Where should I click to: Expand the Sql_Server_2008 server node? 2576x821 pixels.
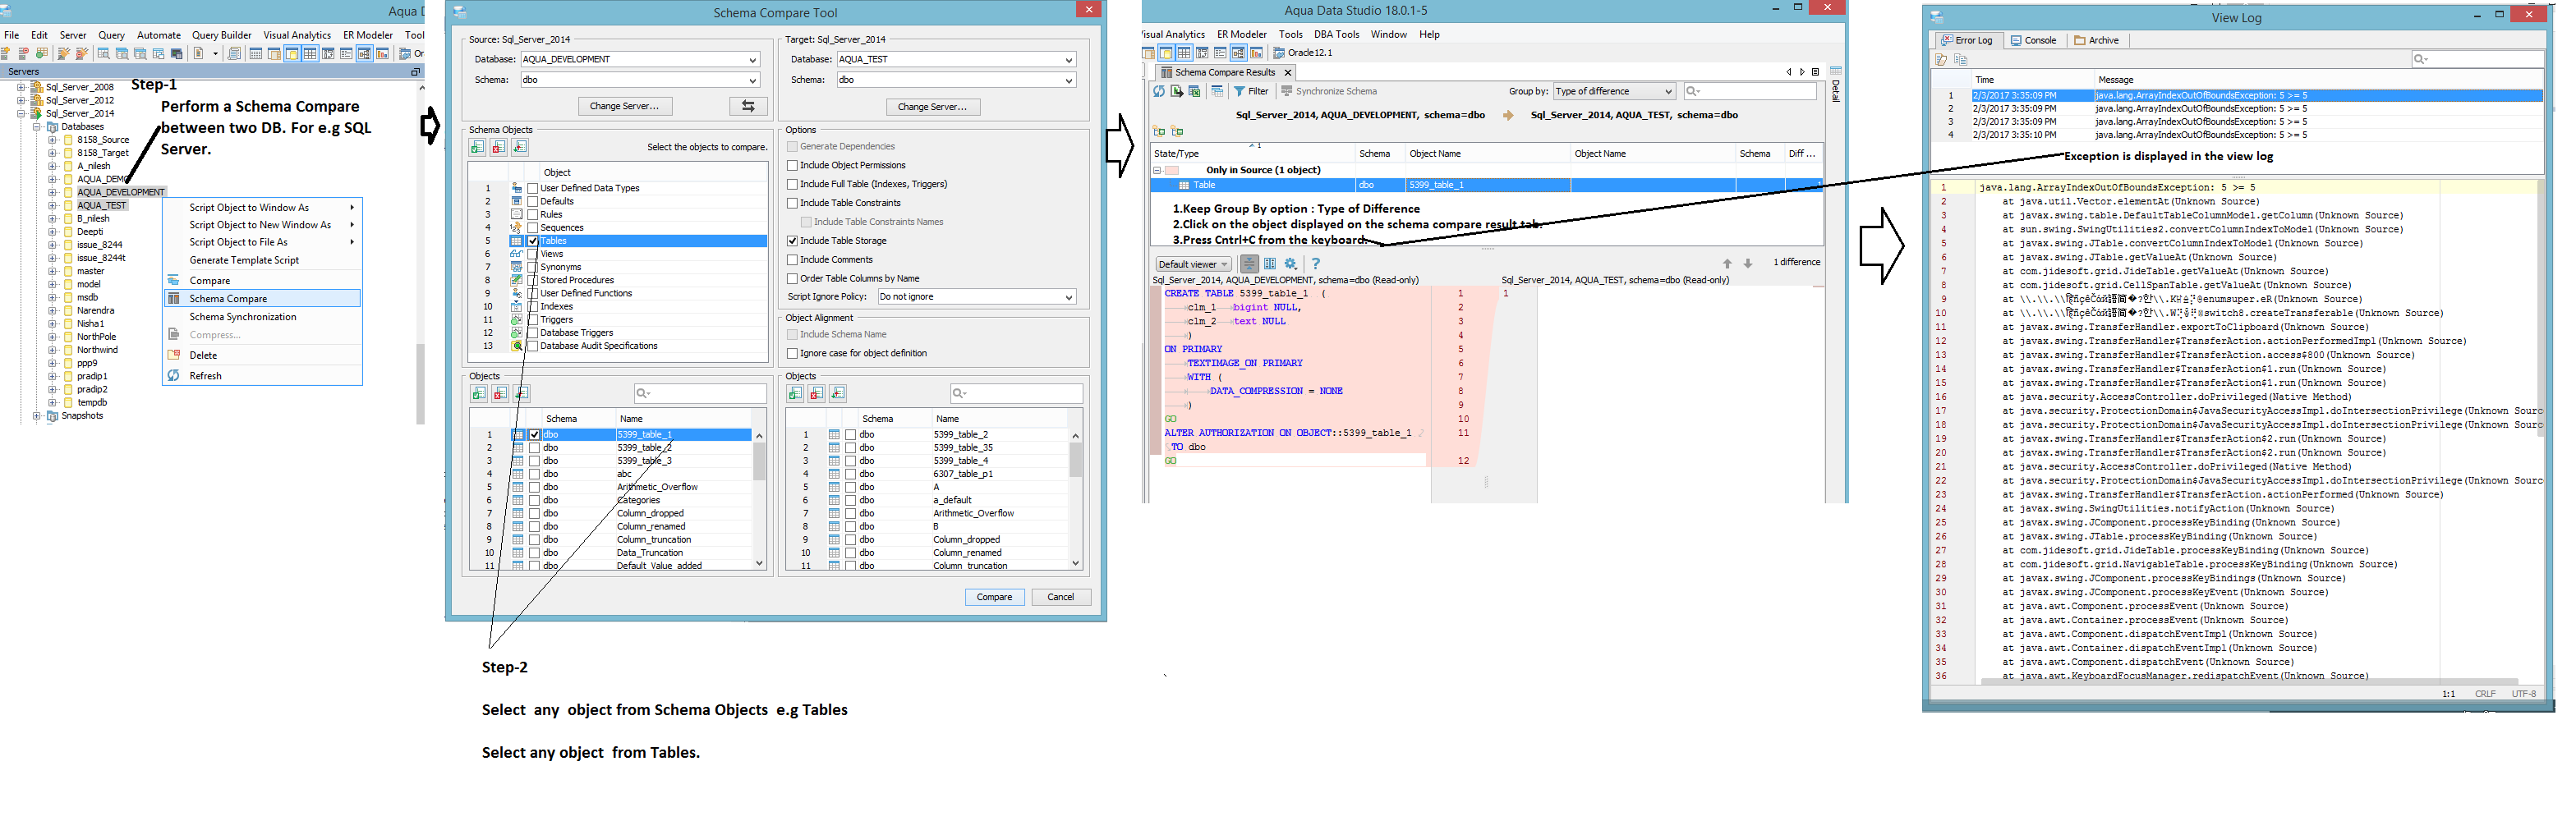pos(20,87)
